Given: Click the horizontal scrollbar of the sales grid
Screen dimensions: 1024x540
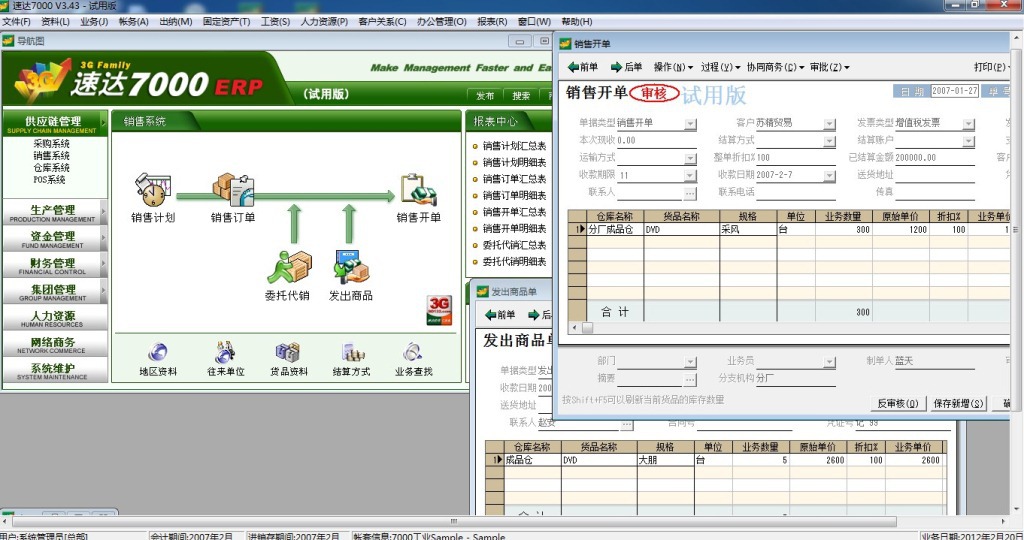Looking at the screenshot, I should pyautogui.click(x=790, y=327).
